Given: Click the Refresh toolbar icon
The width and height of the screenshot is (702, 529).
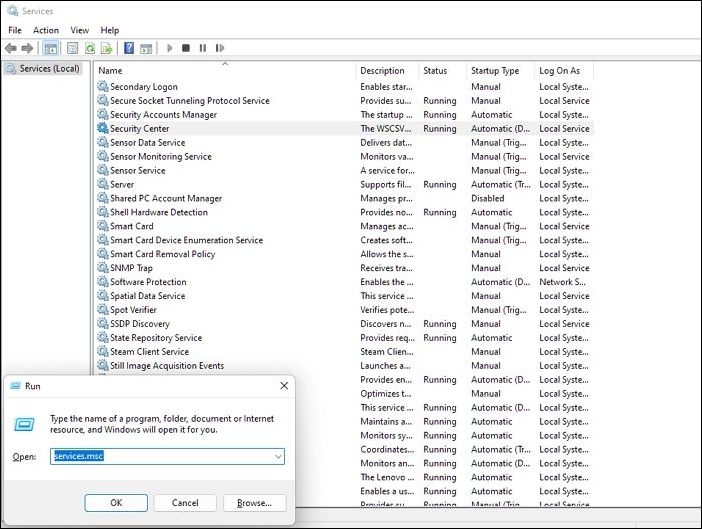Looking at the screenshot, I should (90, 48).
